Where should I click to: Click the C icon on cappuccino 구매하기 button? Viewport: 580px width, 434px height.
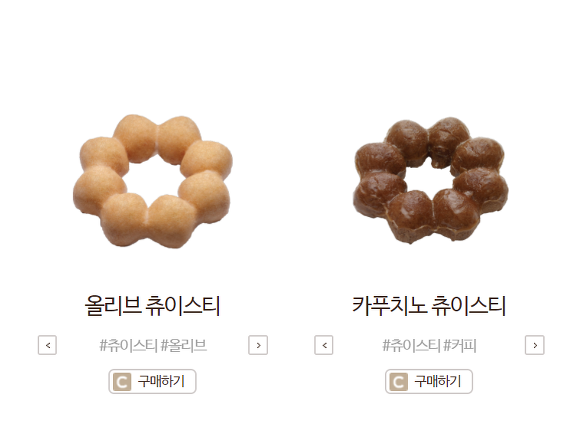point(399,381)
